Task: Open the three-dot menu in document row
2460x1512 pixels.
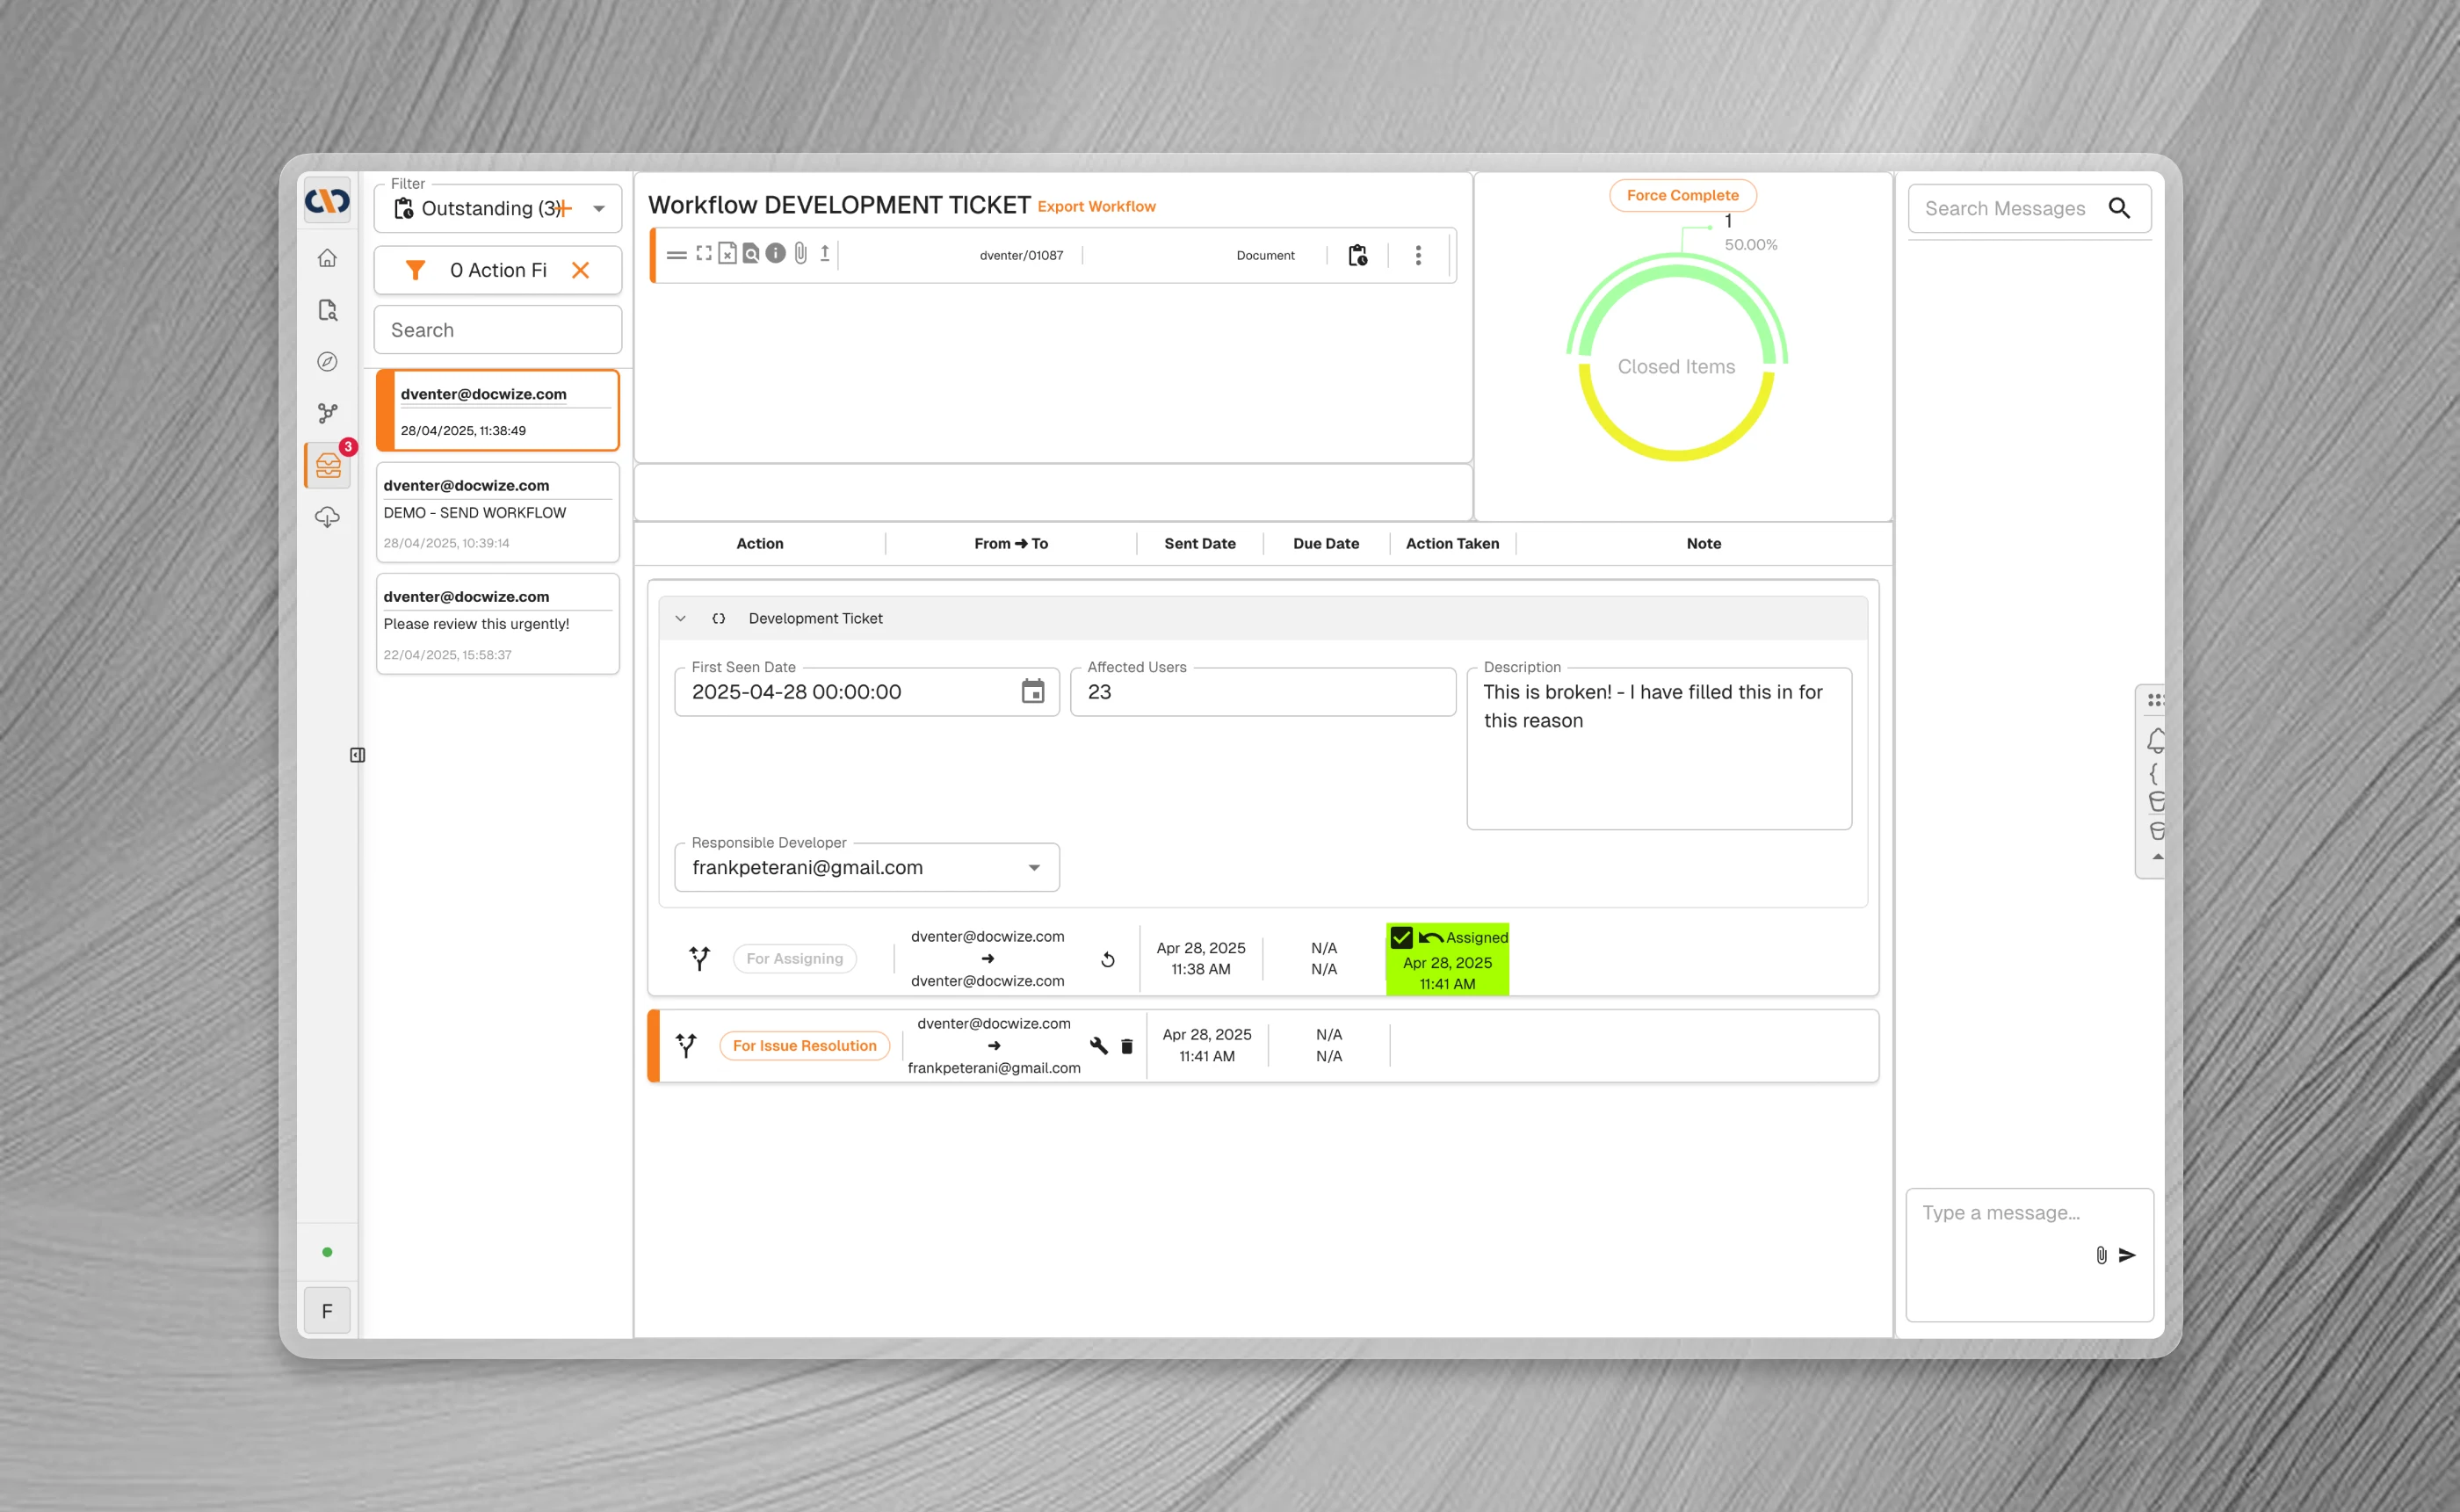Action: (x=1418, y=255)
